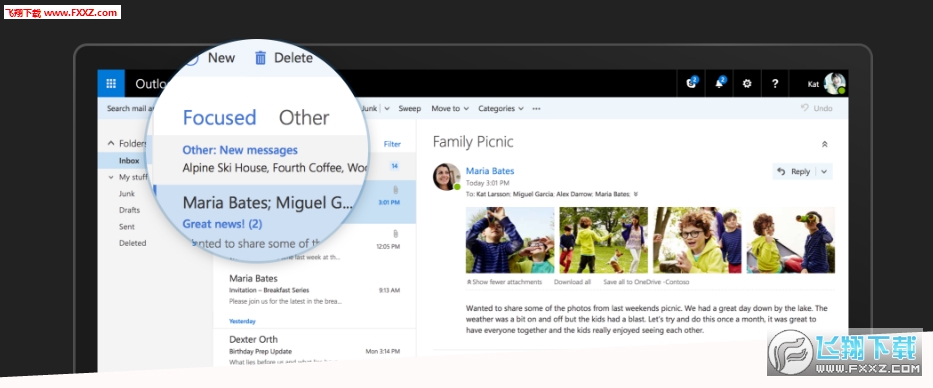Collapse the conversation with double chevron
Screen dimensions: 933x388
pos(825,144)
